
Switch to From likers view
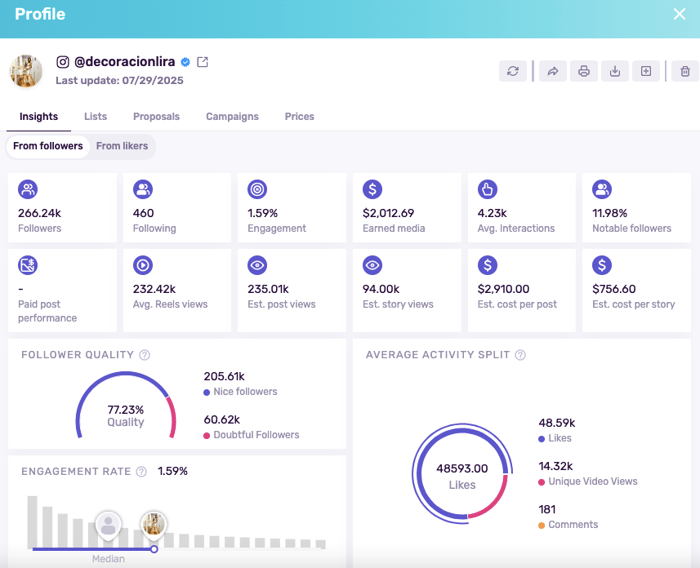coord(122,146)
